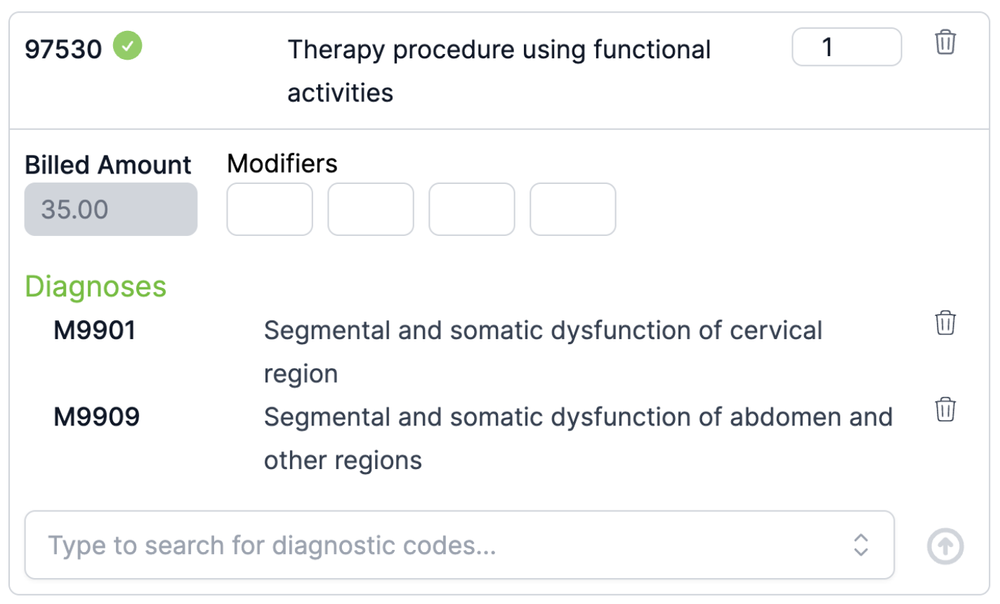
Task: Click the cervical region diagnosis description
Action: click(543, 352)
